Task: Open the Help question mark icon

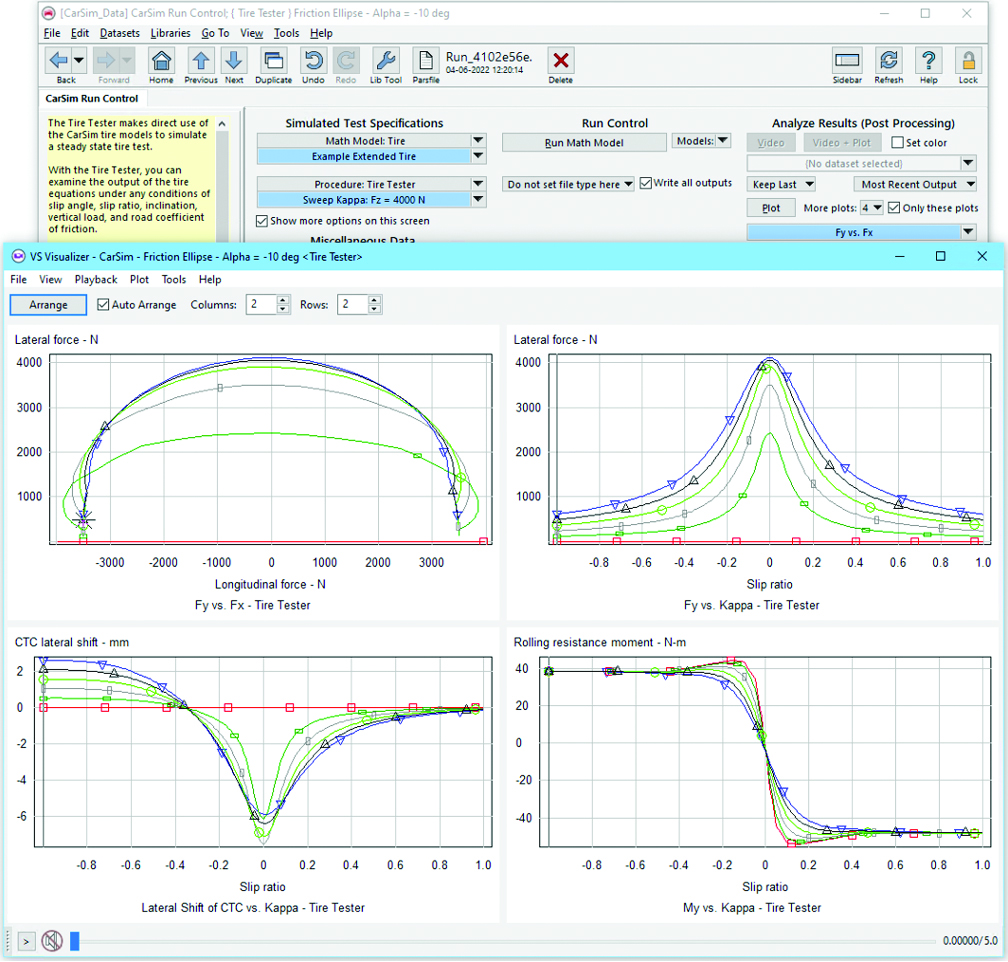Action: tap(928, 61)
